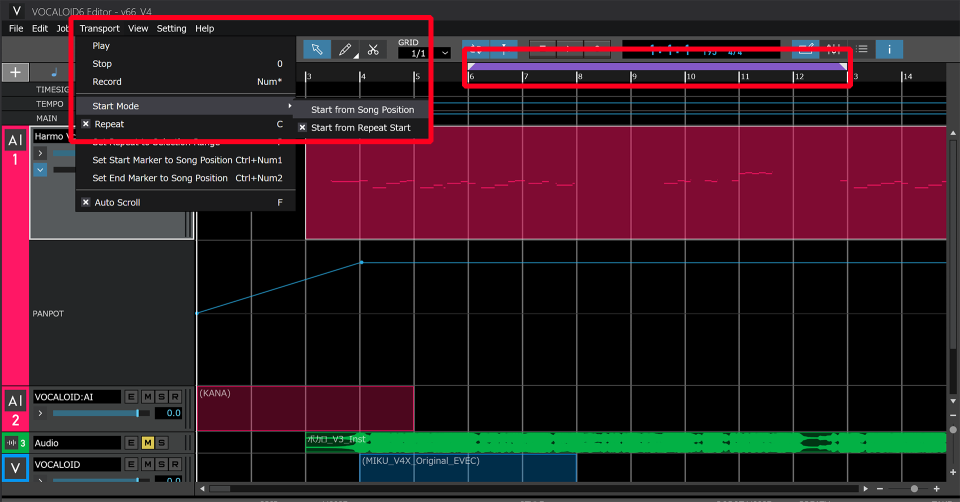Click the blue info 'i' panel button

pos(889,49)
